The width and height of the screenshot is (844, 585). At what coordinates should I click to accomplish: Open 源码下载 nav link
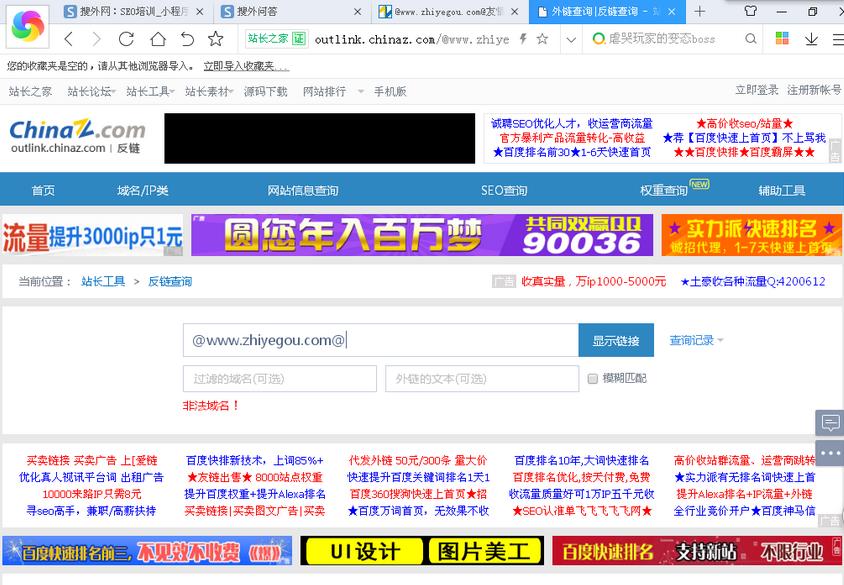(x=265, y=91)
